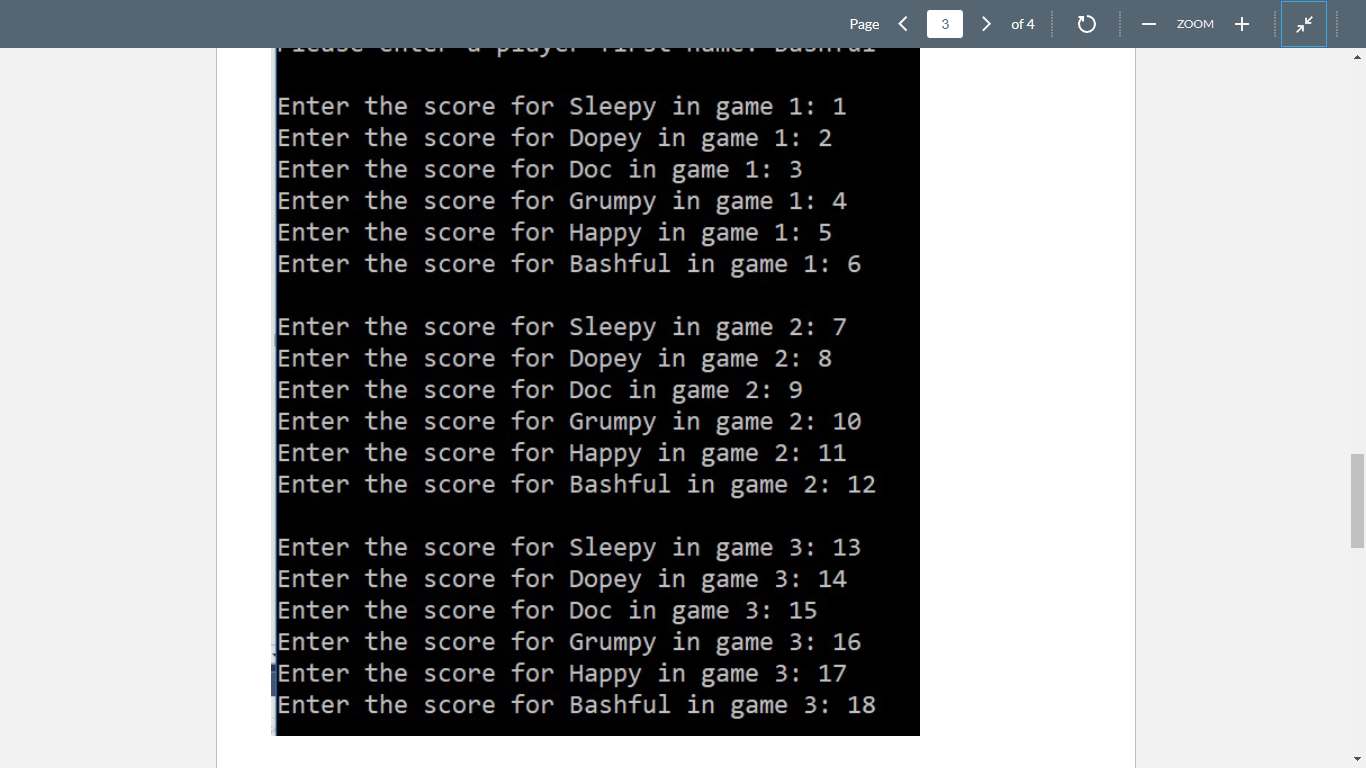The width and height of the screenshot is (1366, 768).
Task: Click inside the box showing page 3
Action: (944, 23)
